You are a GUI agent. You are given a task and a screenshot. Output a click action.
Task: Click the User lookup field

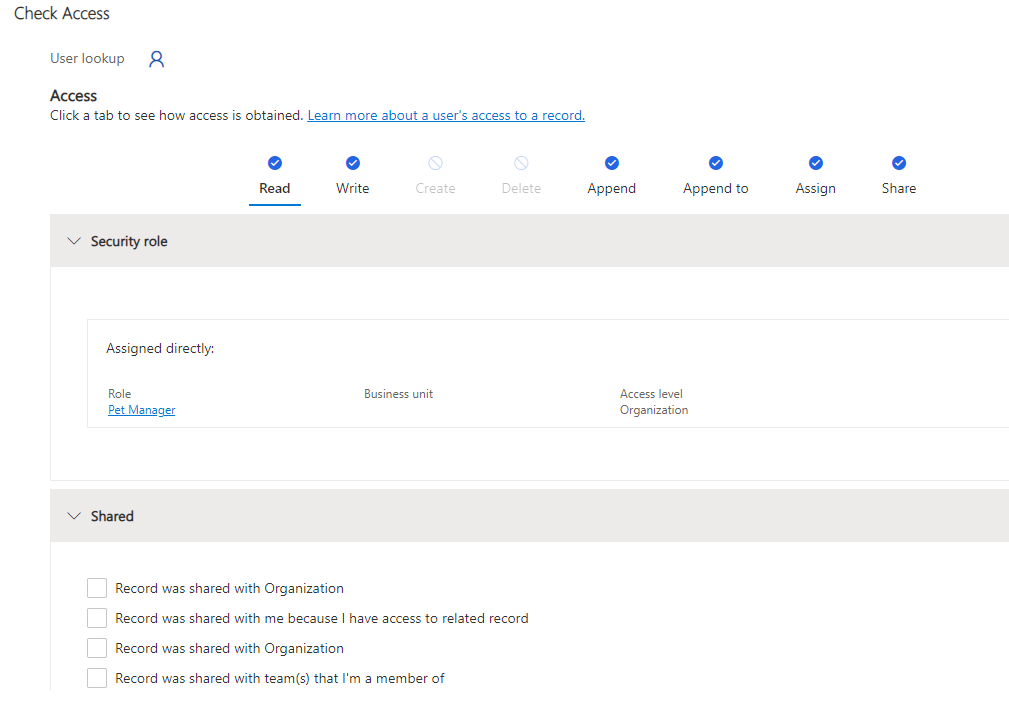[x=87, y=58]
